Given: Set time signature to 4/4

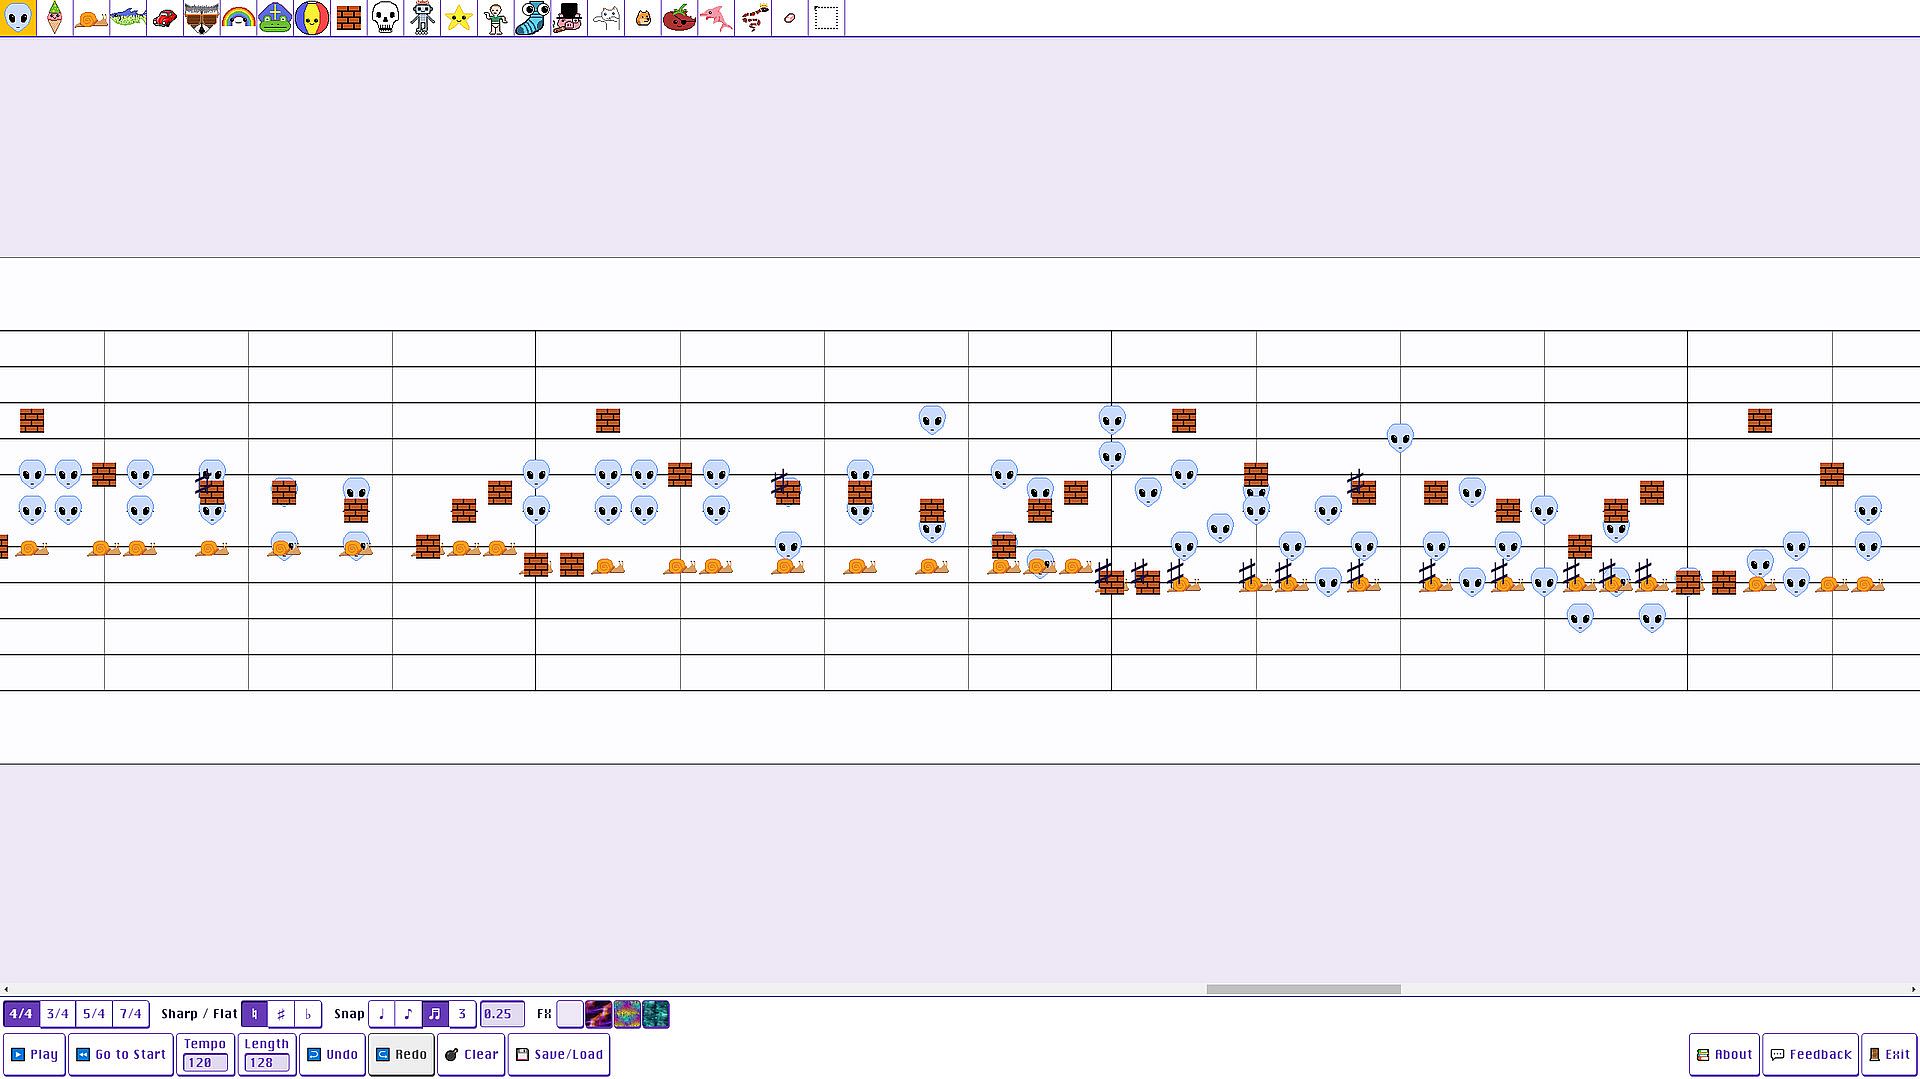Looking at the screenshot, I should pyautogui.click(x=21, y=1014).
